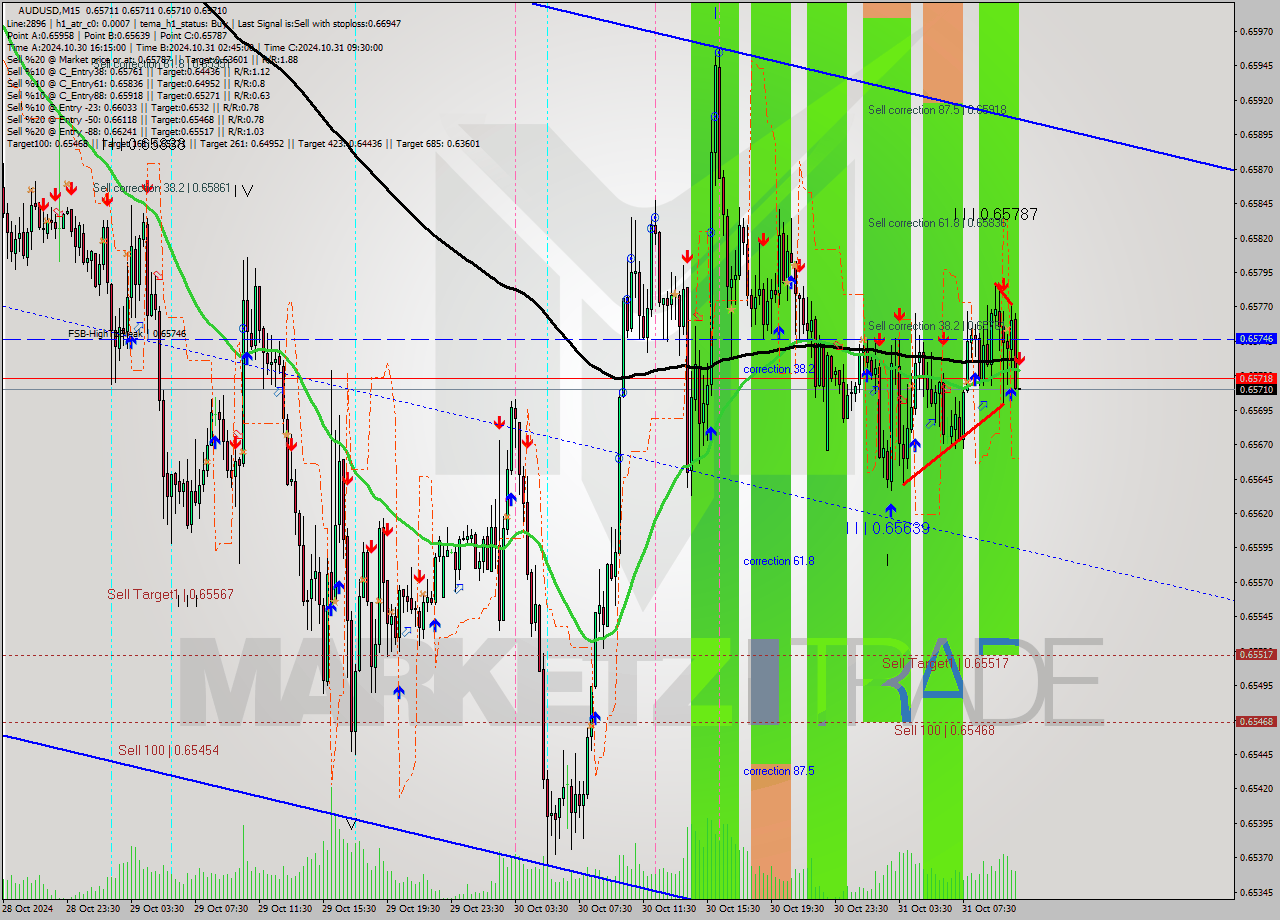The image size is (1280, 920).
Task: Click the 0.65820 price scale value
Action: [1256, 238]
